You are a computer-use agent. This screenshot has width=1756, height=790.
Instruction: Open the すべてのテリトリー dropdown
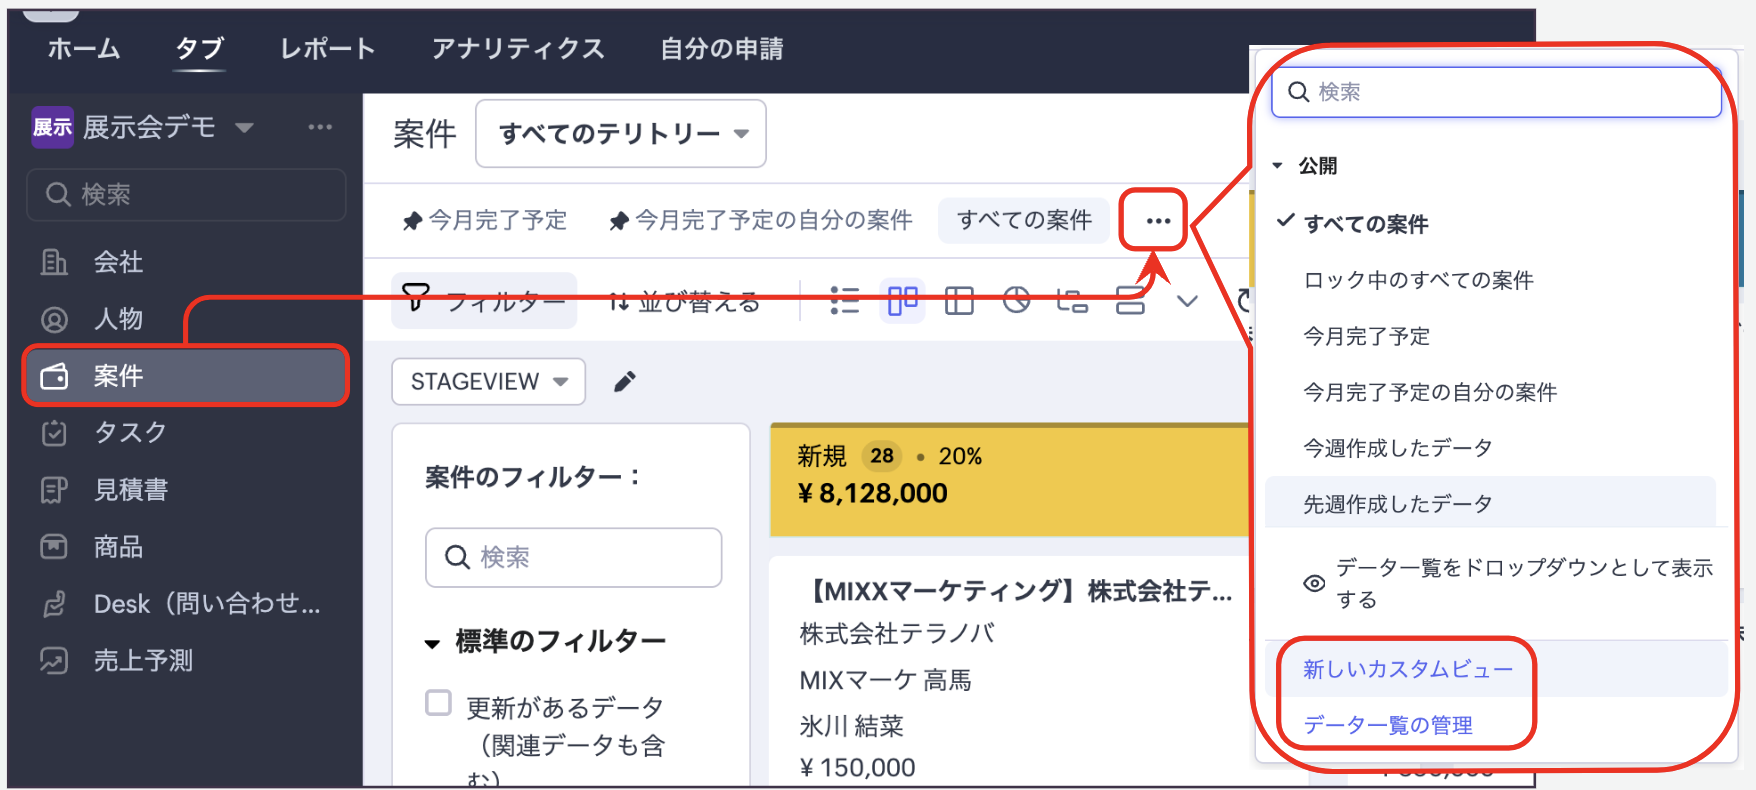tap(621, 133)
